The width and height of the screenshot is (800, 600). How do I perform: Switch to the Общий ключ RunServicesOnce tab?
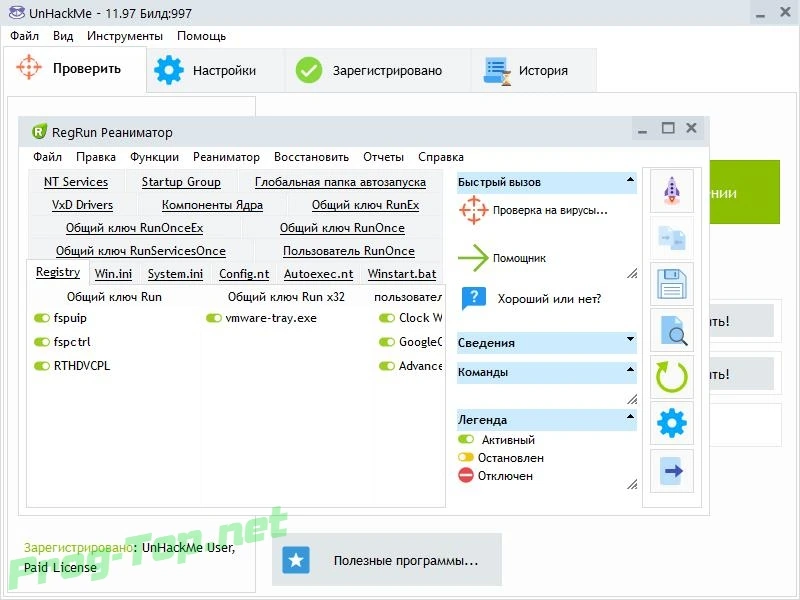point(141,251)
